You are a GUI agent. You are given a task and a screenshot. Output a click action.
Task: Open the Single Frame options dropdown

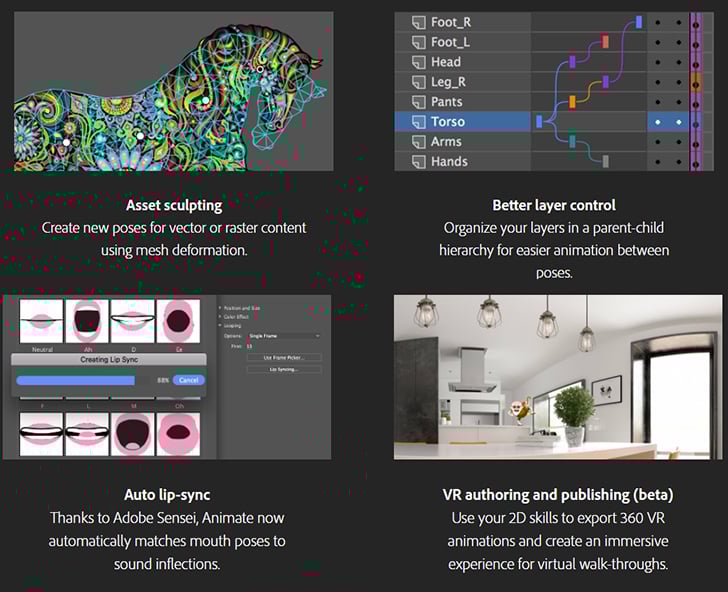(x=283, y=336)
